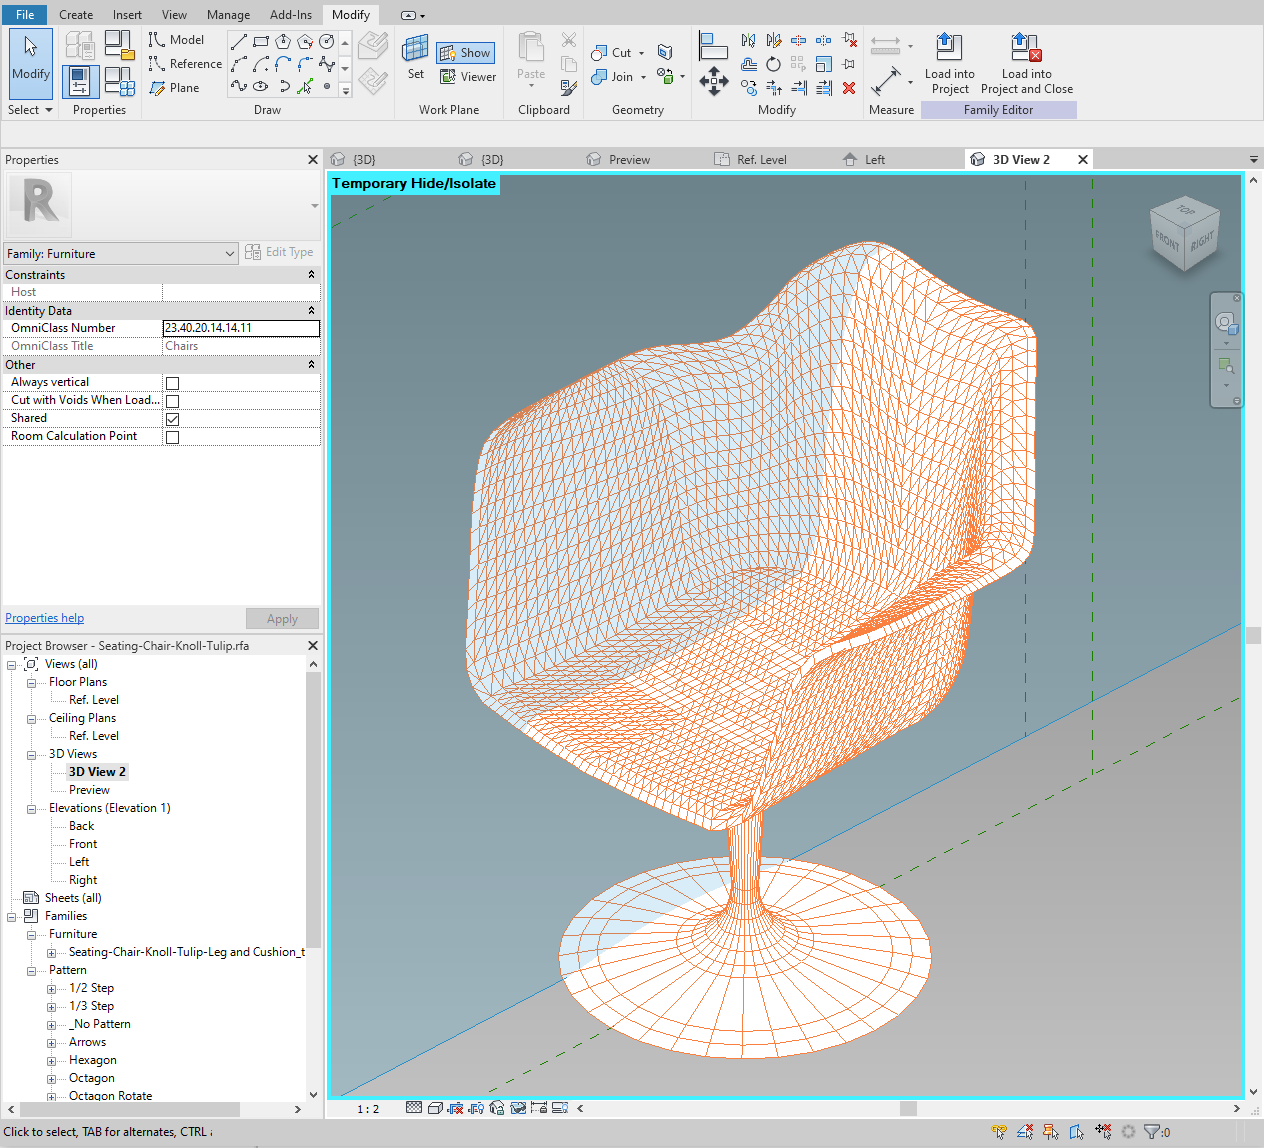Click the navigation wheel icon
Screen dimensions: 1264x1148
(1226, 323)
